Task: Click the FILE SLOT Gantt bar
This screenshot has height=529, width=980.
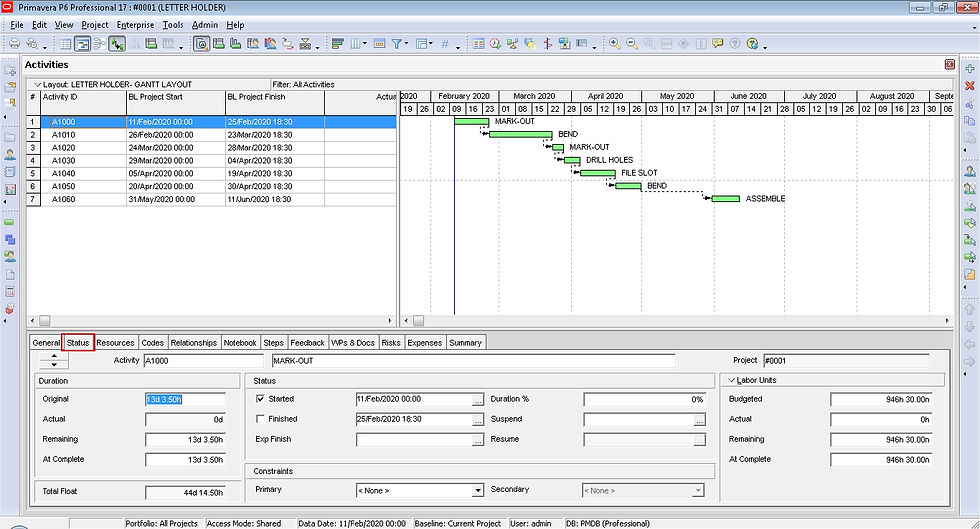Action: 598,173
